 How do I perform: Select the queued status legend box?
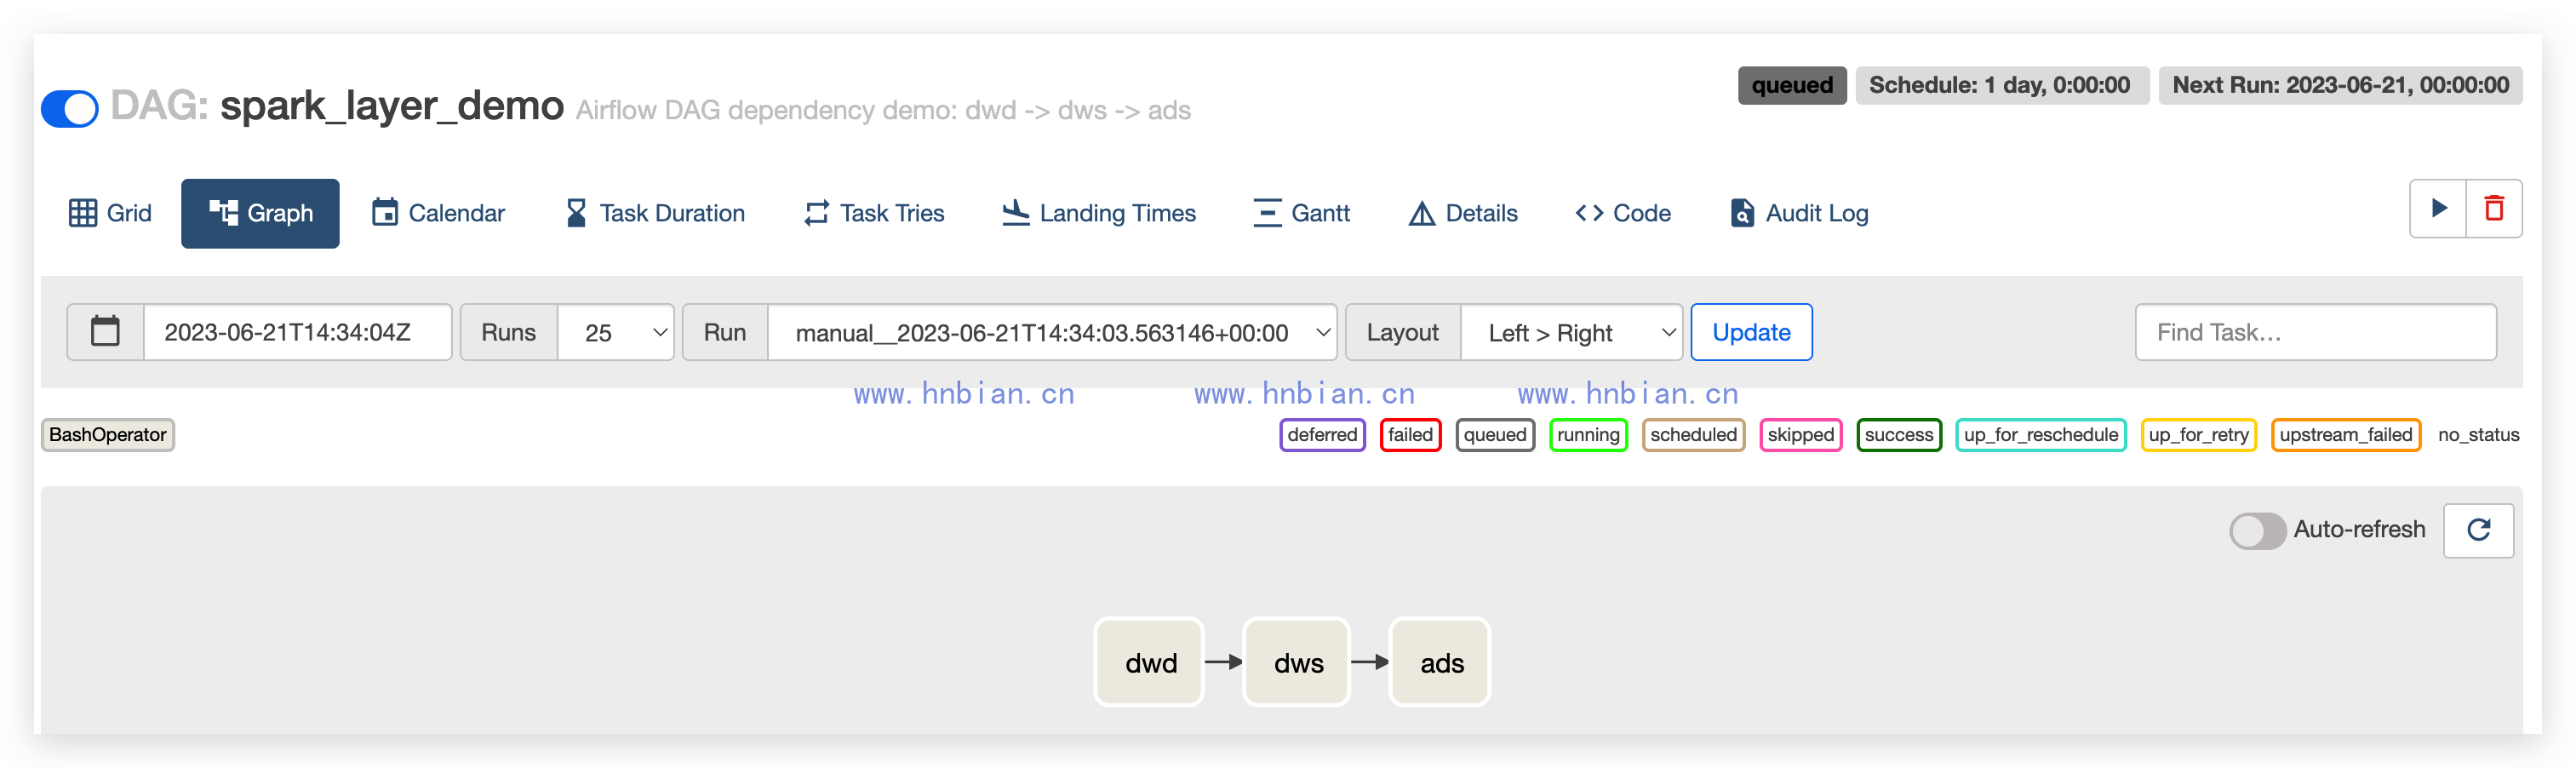tap(1495, 435)
